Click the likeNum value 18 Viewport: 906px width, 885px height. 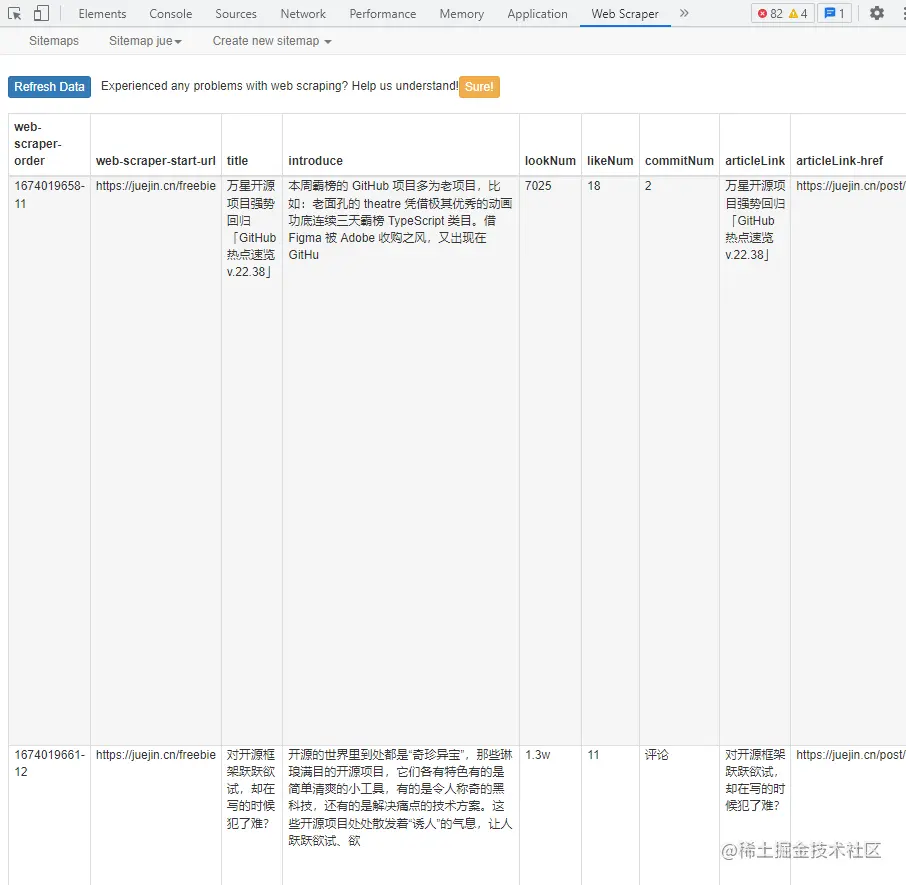593,186
